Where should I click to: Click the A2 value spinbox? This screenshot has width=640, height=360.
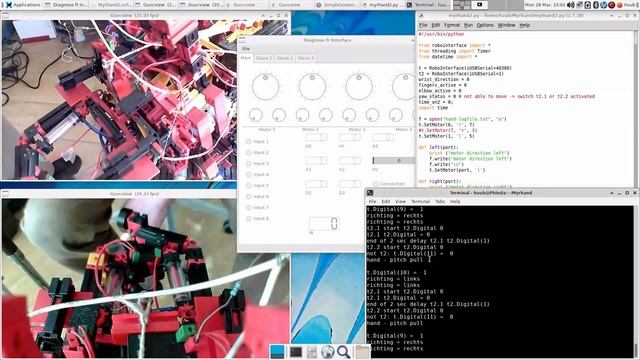(x=350, y=161)
